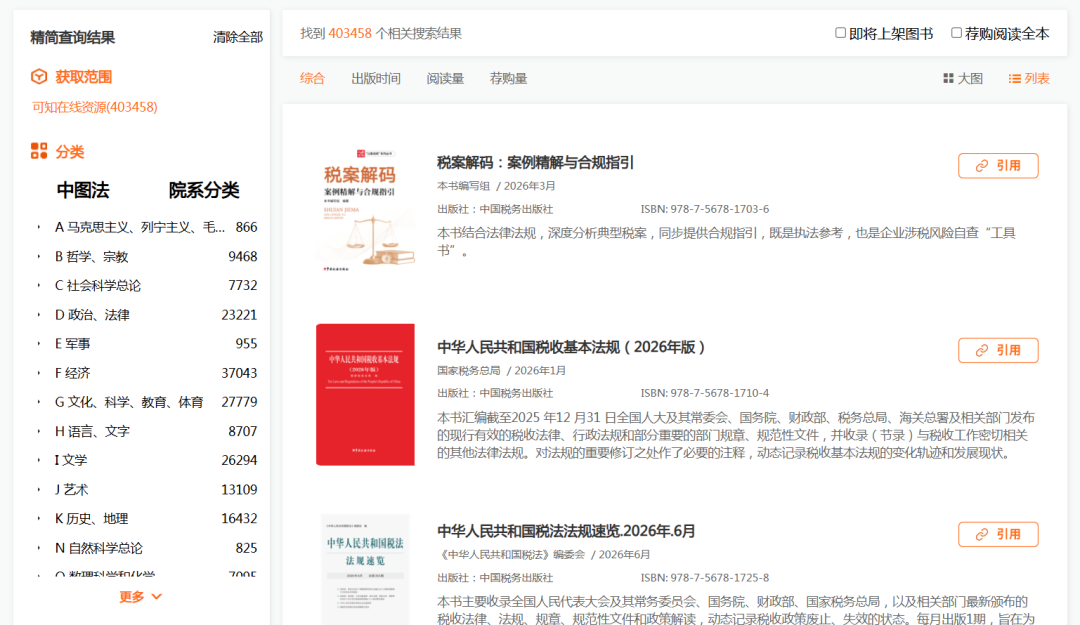Screen dimensions: 1080x625
Task: Click the ISBN 978-7-5678-1703-6 text
Action: click(x=705, y=209)
